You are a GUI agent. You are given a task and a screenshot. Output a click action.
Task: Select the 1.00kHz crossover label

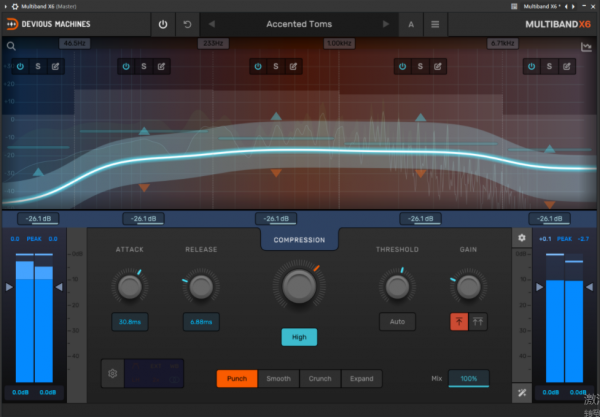(339, 44)
